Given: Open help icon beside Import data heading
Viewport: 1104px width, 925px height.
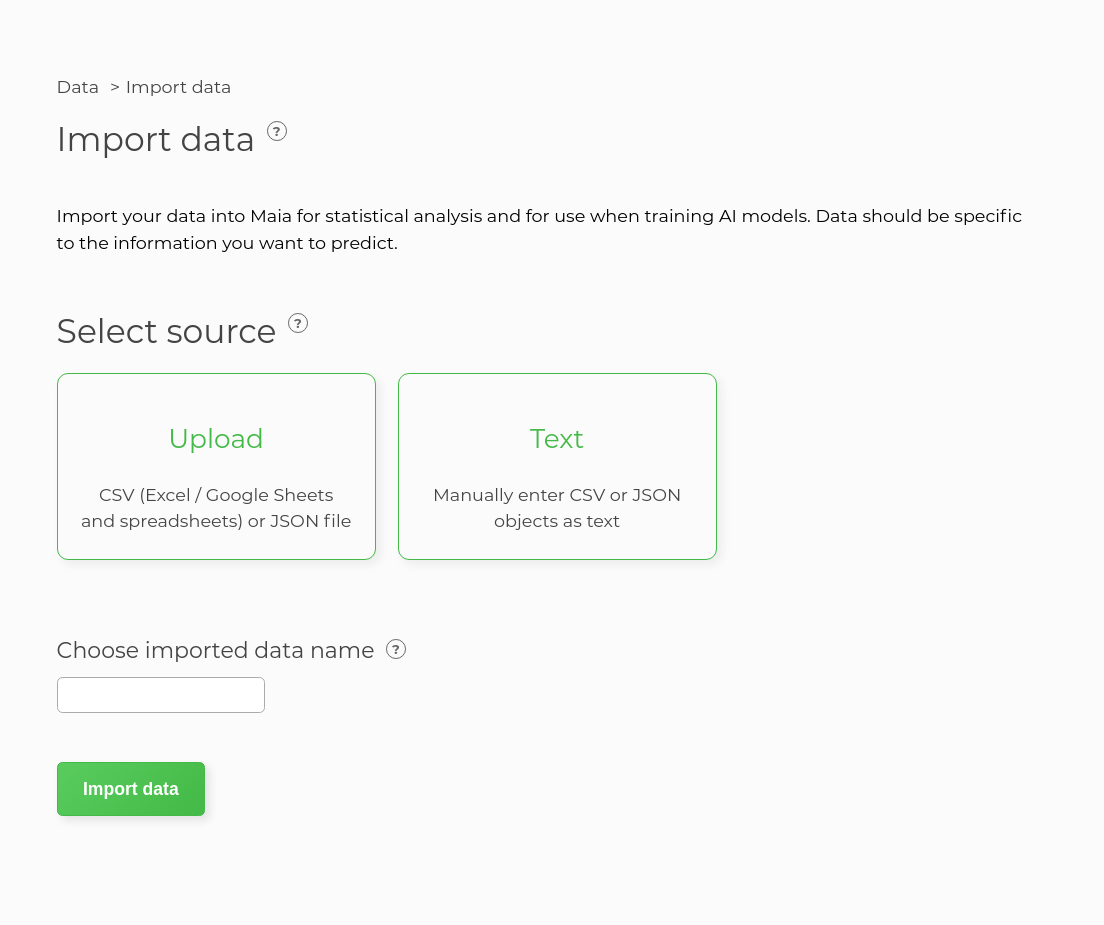Looking at the screenshot, I should [x=277, y=131].
